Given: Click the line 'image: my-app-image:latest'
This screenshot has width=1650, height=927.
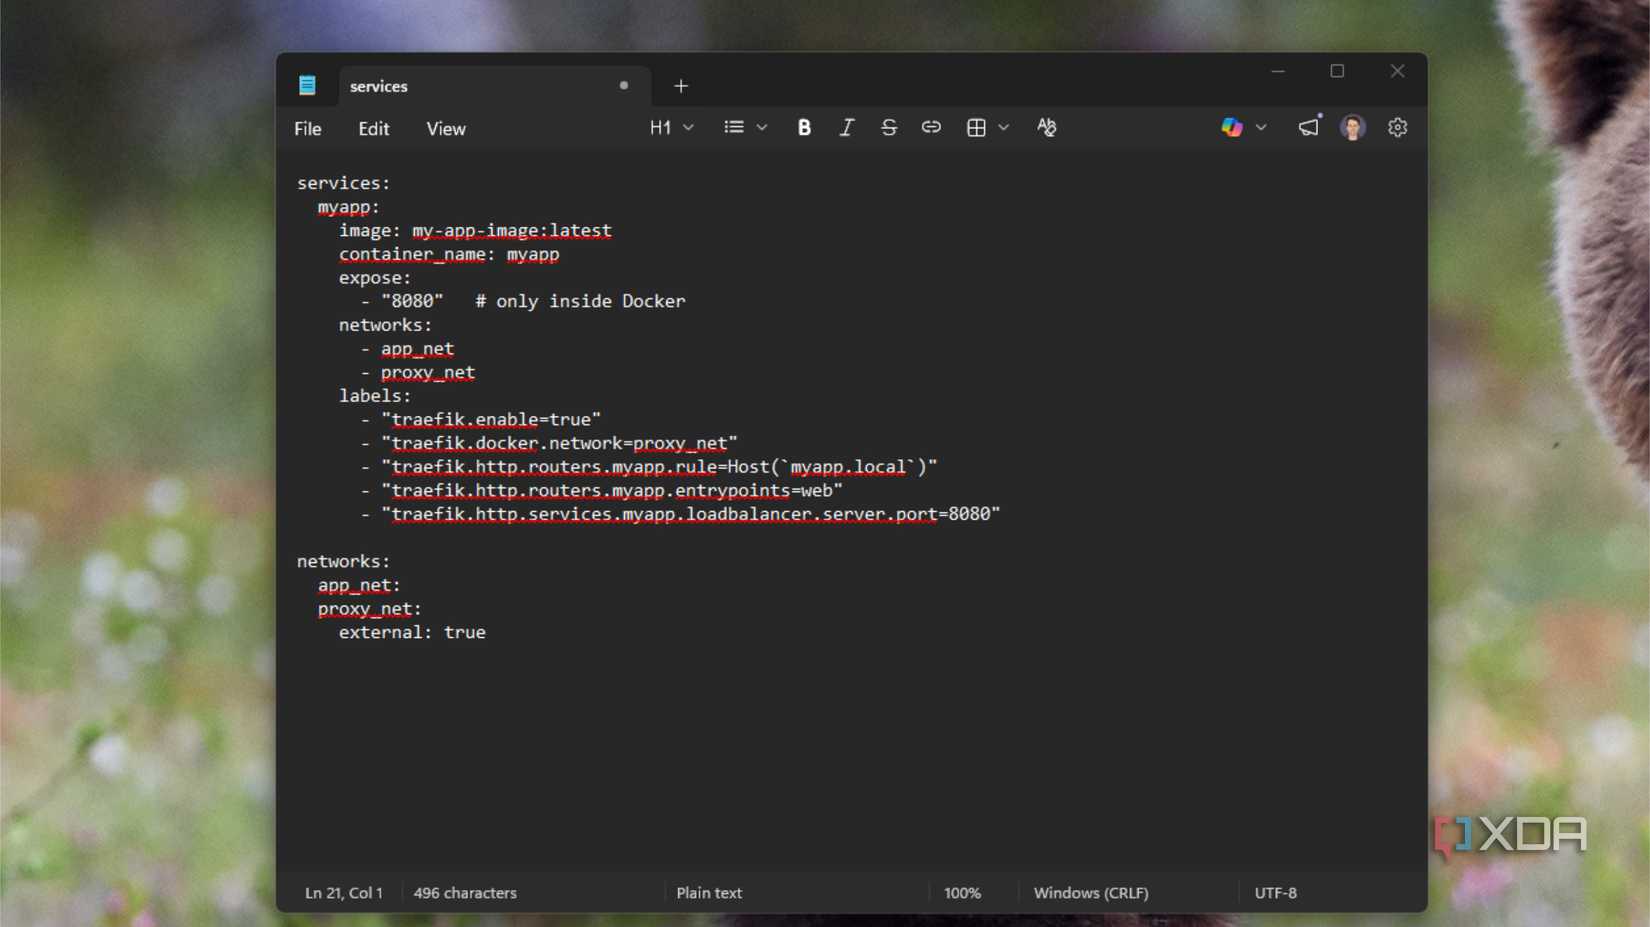Looking at the screenshot, I should pos(475,231).
